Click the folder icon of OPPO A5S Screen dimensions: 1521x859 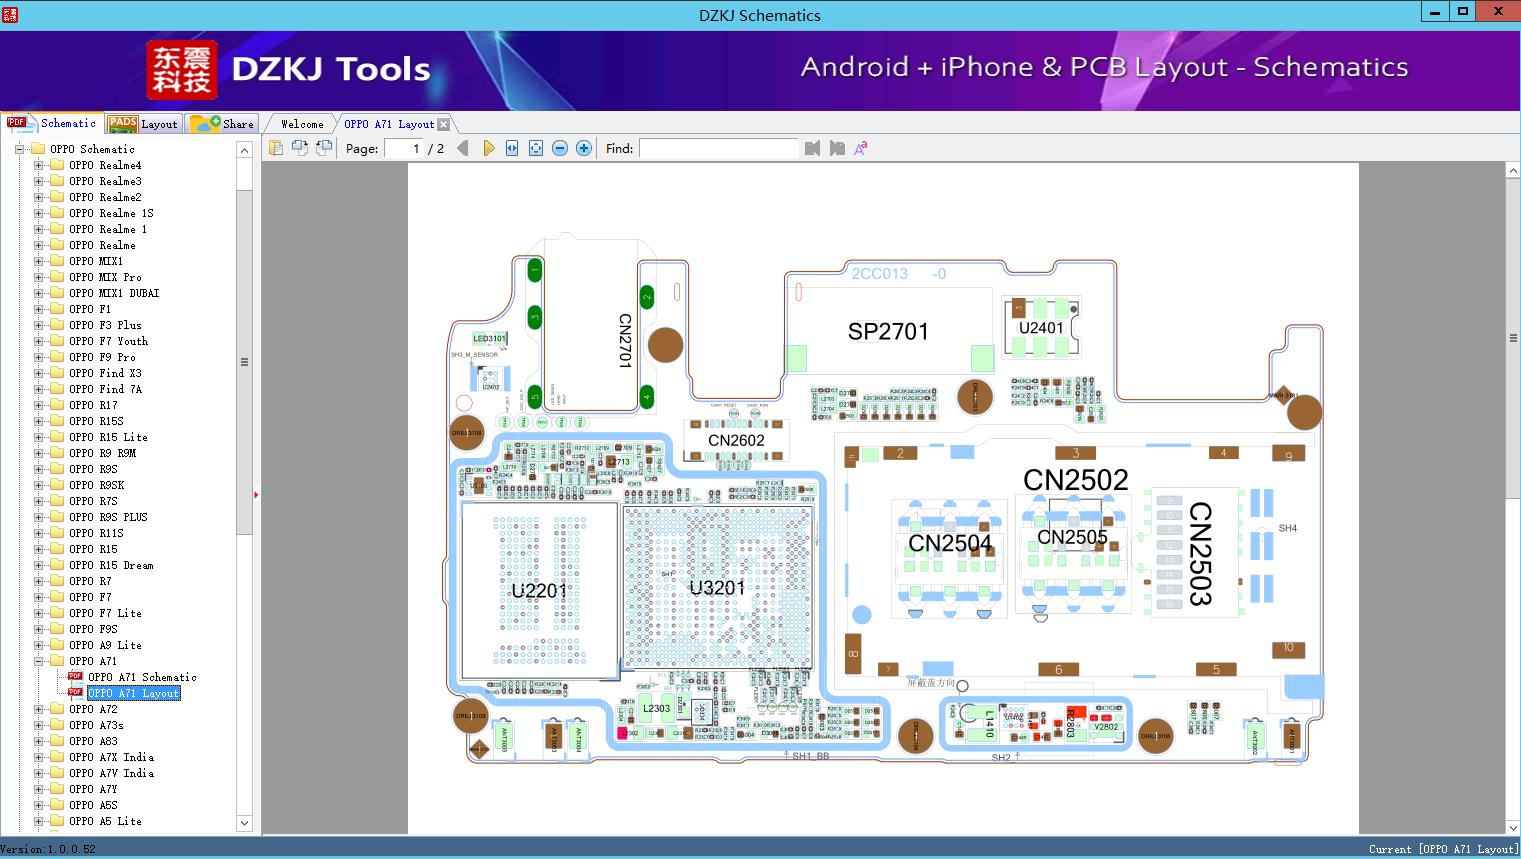point(57,805)
